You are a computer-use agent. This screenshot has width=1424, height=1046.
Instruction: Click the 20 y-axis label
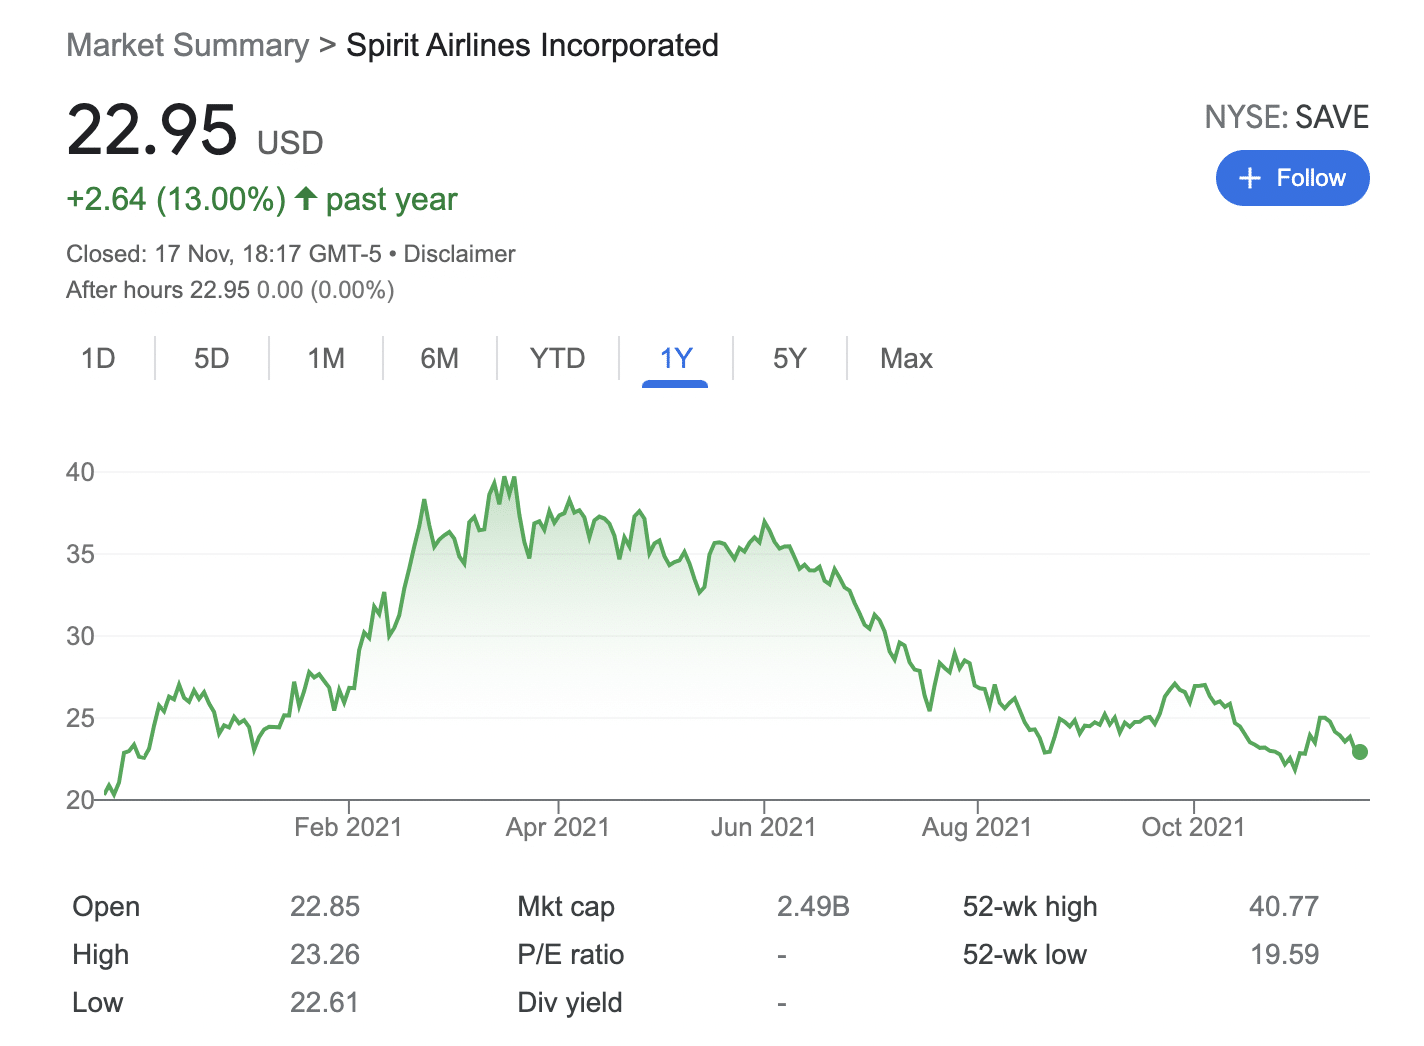click(80, 800)
